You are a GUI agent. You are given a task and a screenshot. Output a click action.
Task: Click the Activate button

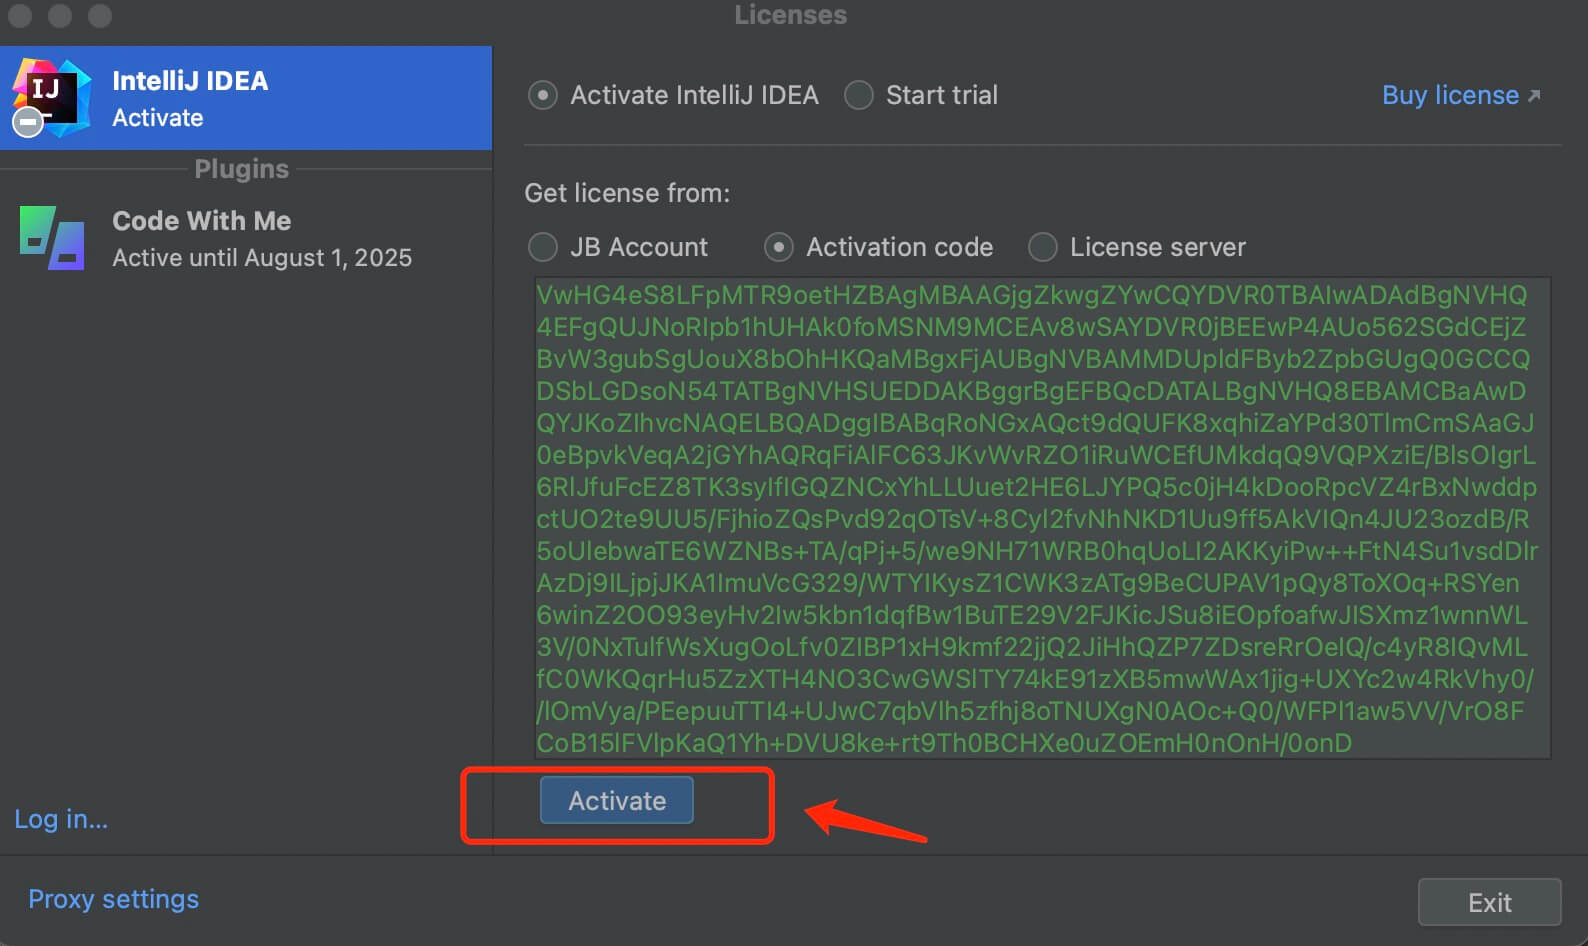pyautogui.click(x=617, y=801)
